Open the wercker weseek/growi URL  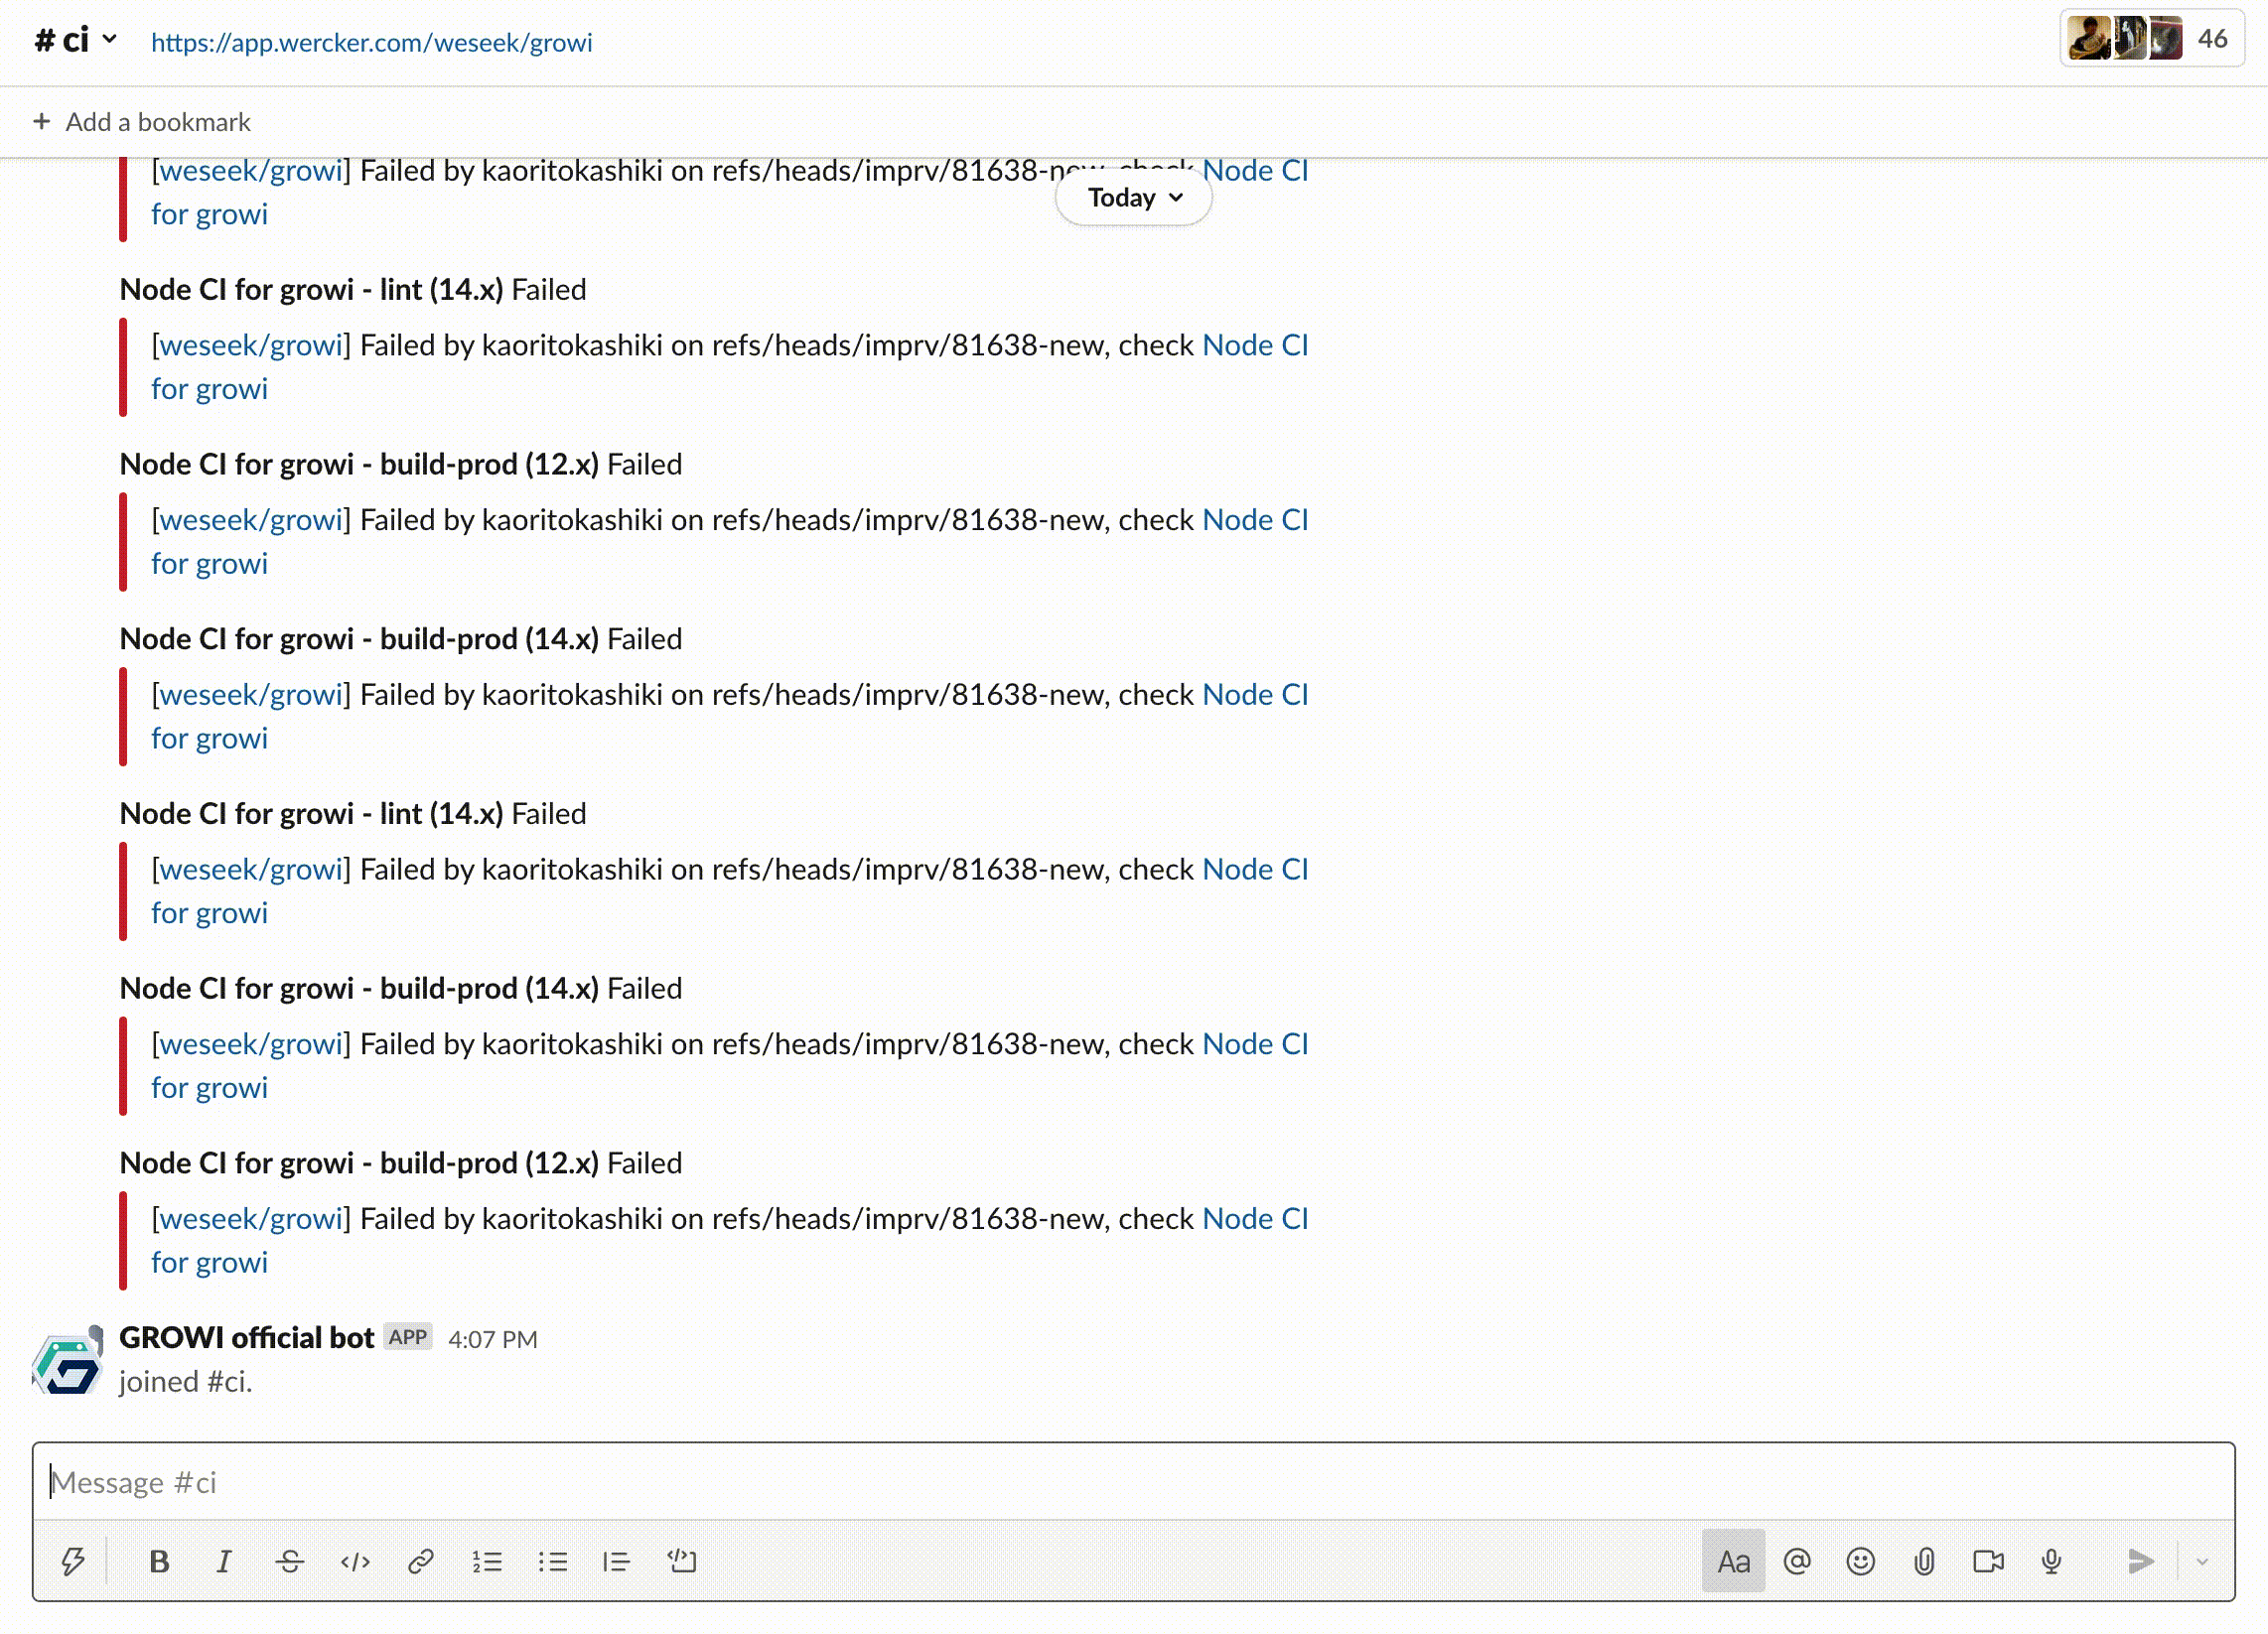click(x=371, y=43)
